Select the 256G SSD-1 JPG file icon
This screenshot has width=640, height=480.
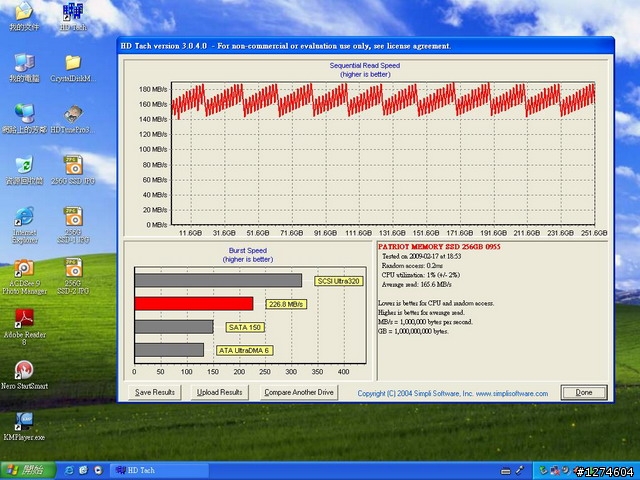73,225
